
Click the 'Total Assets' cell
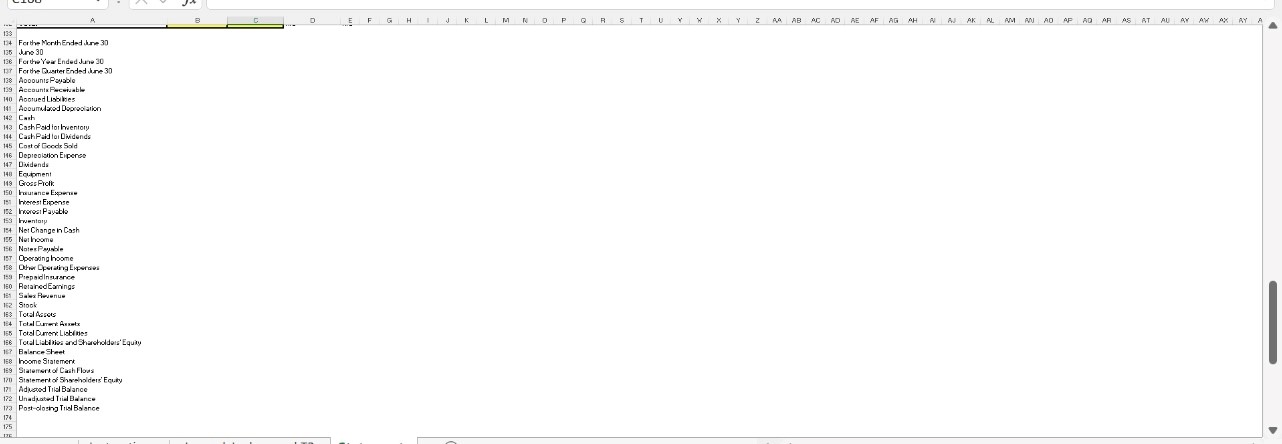coord(92,314)
